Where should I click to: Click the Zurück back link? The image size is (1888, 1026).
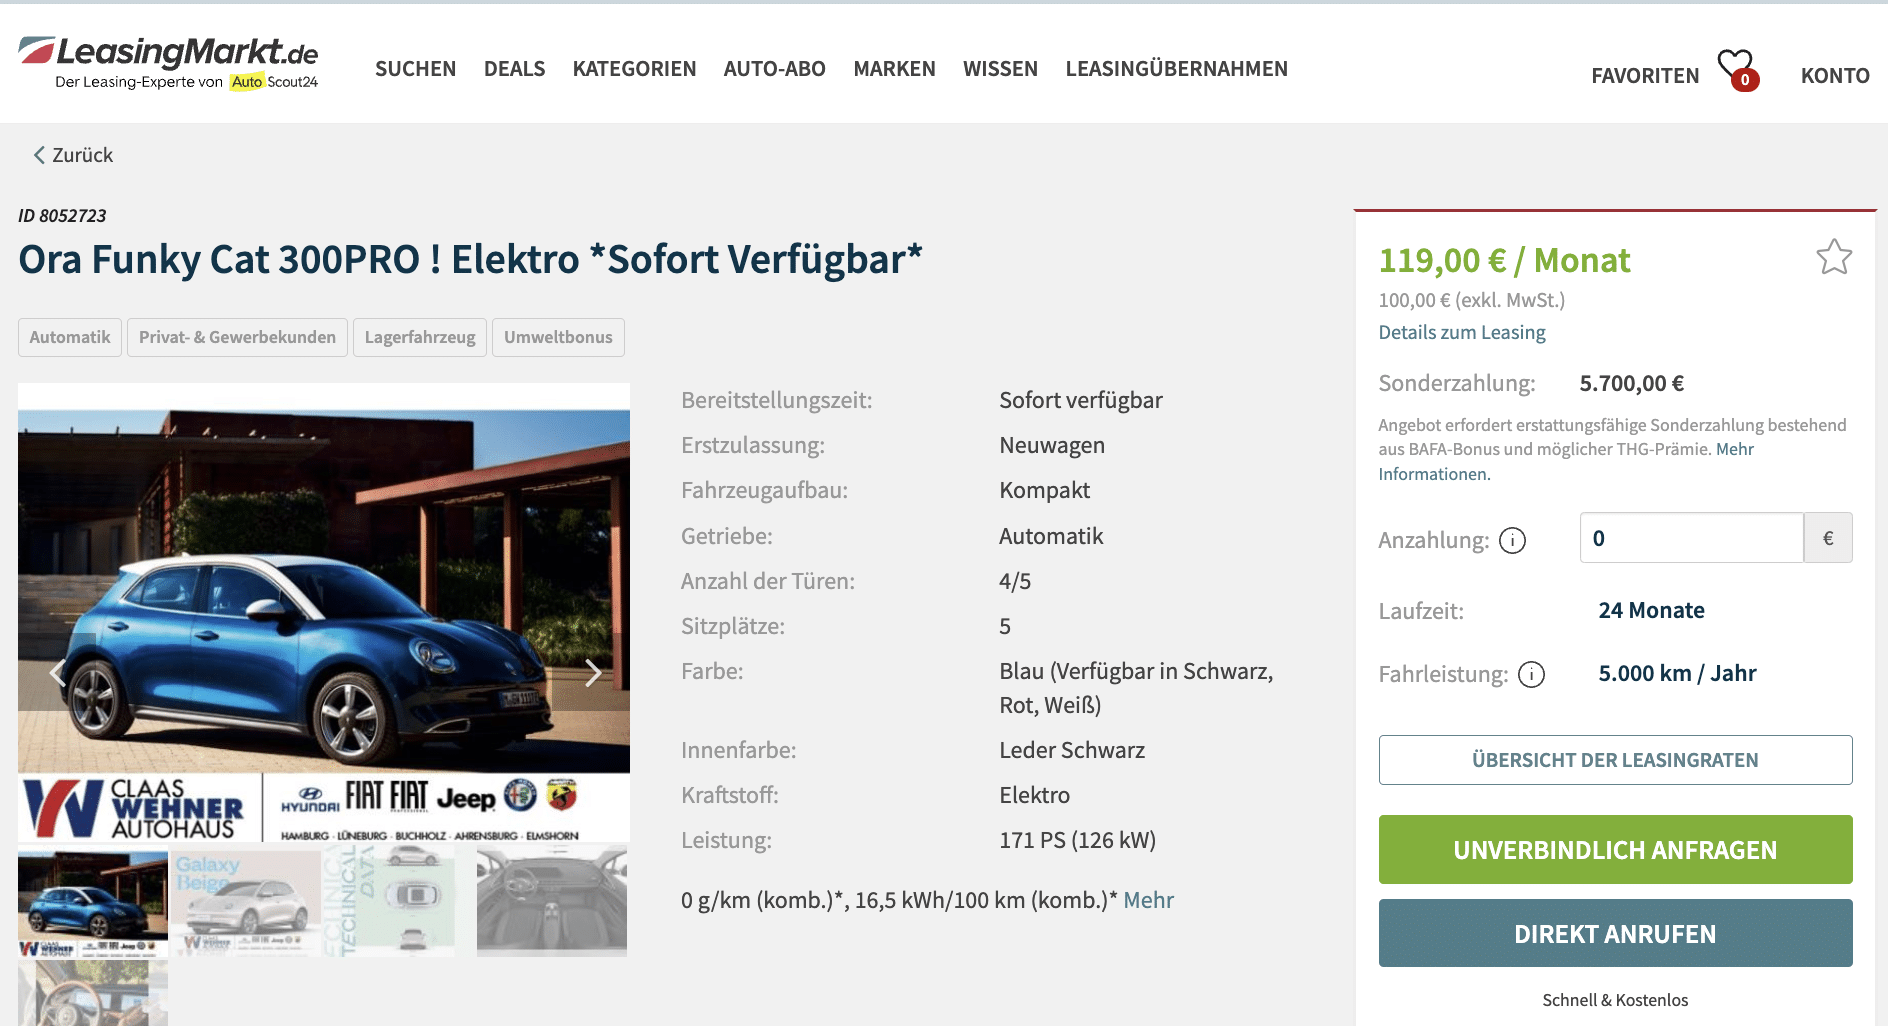(x=73, y=155)
